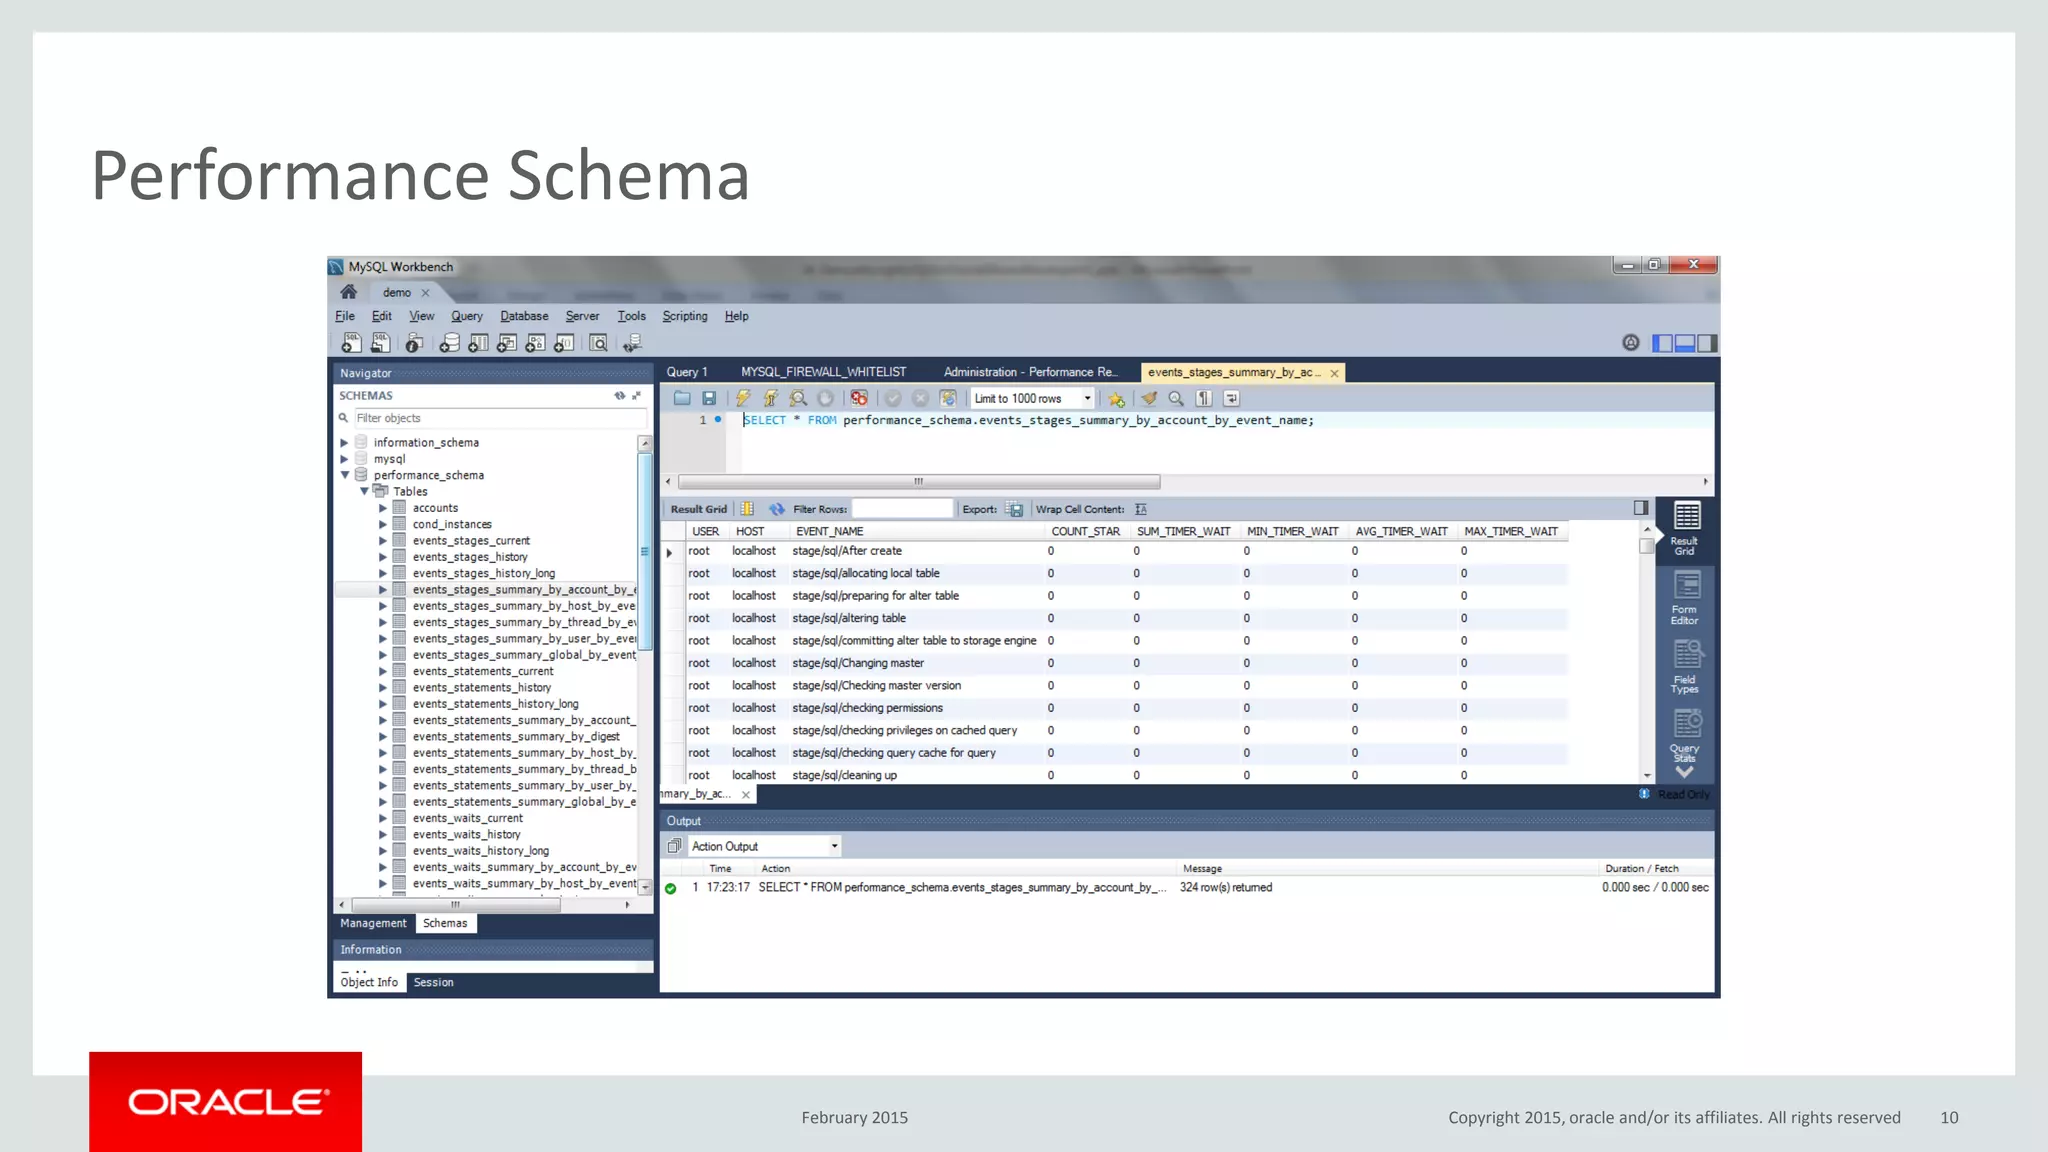2048x1152 pixels.
Task: Open the Scripting menu
Action: point(684,316)
